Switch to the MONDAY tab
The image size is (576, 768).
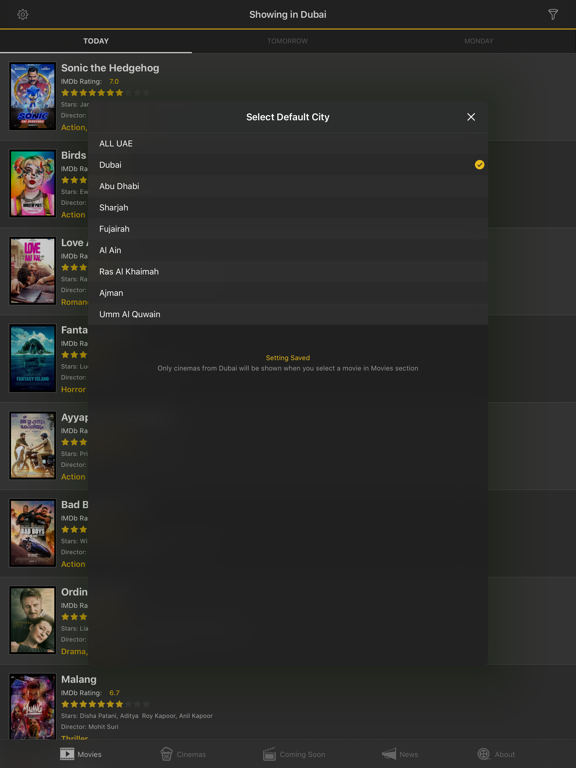[479, 41]
